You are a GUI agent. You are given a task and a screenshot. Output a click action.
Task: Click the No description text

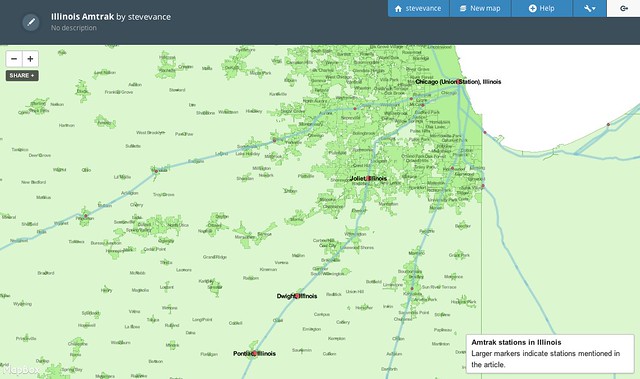[74, 28]
